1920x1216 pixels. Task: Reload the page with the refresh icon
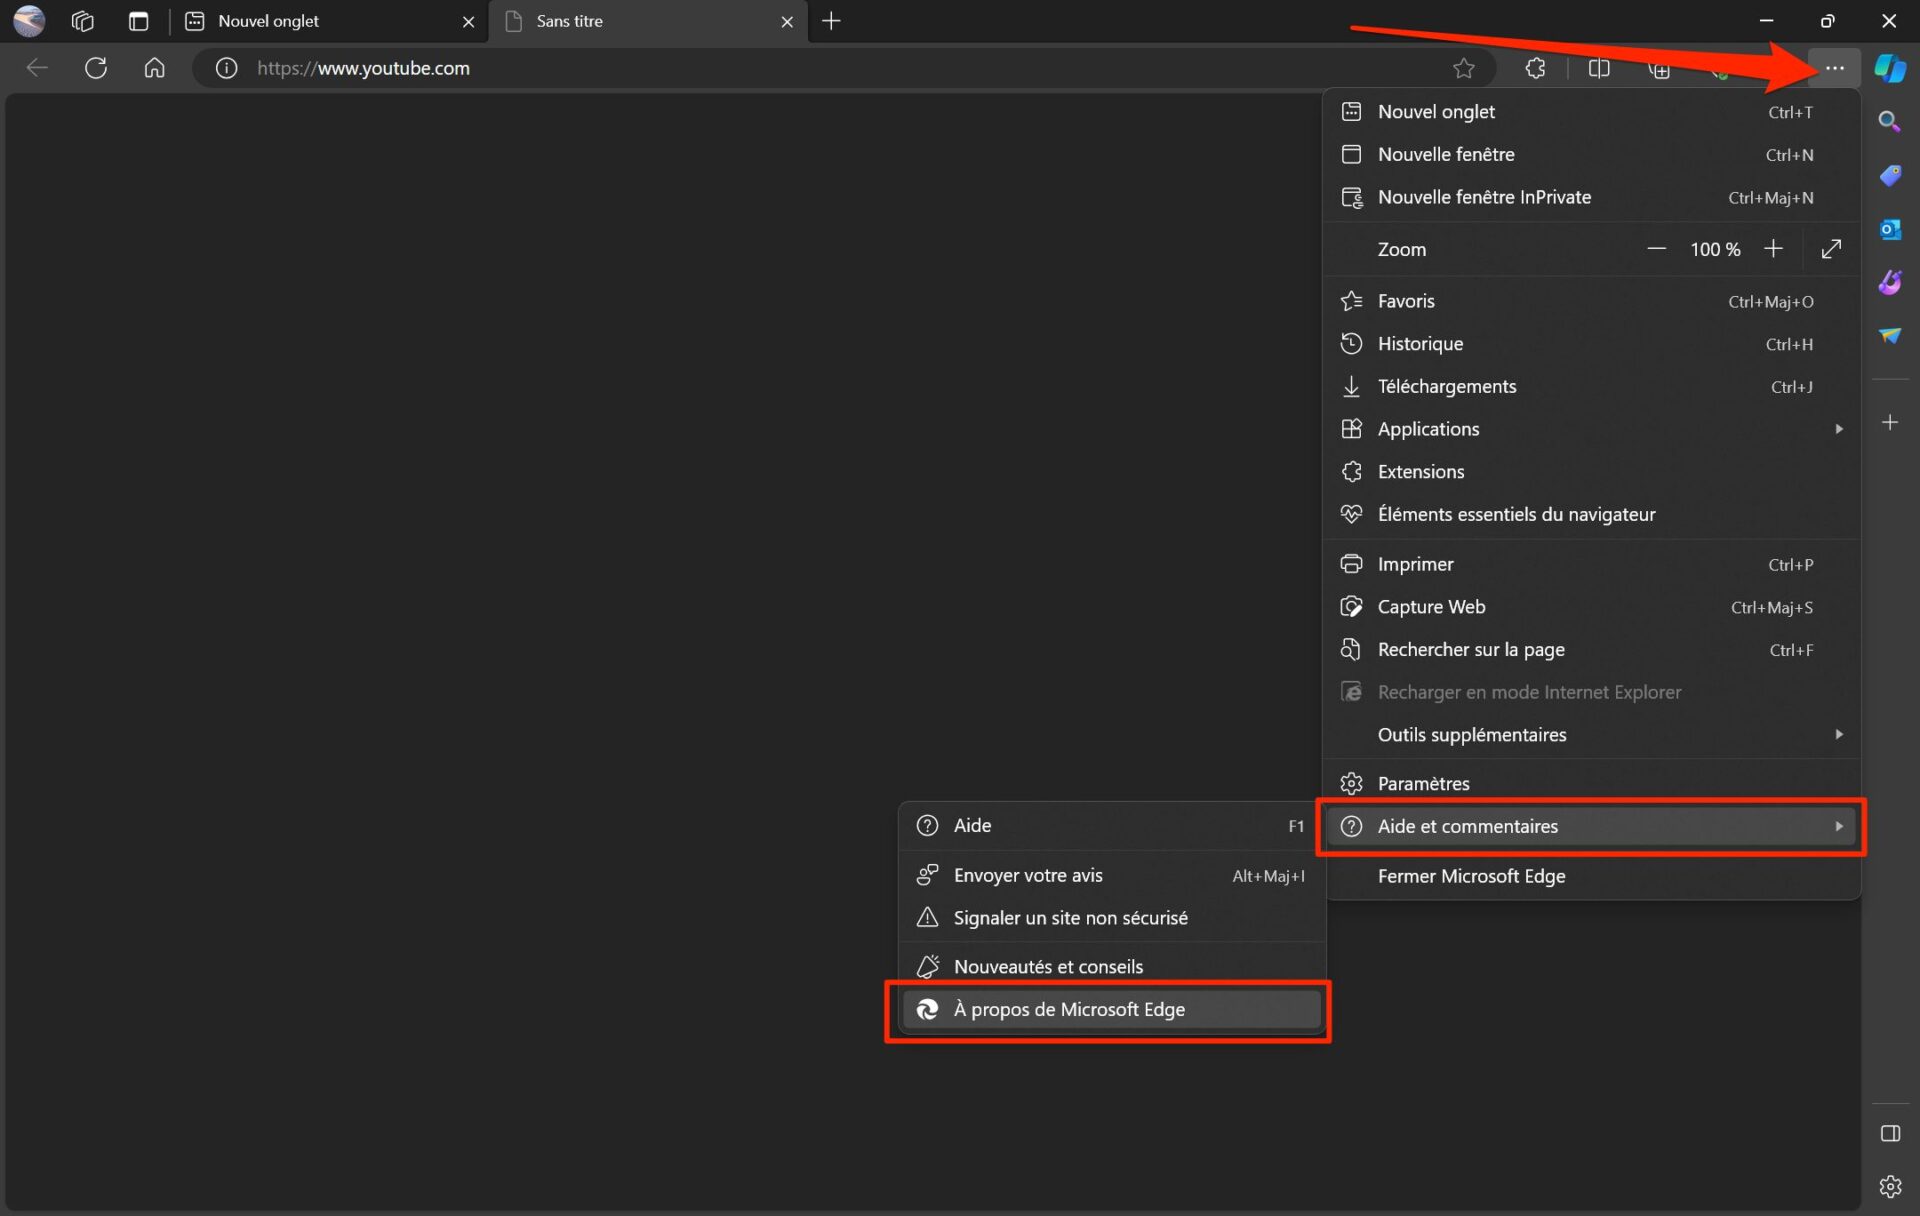tap(96, 68)
